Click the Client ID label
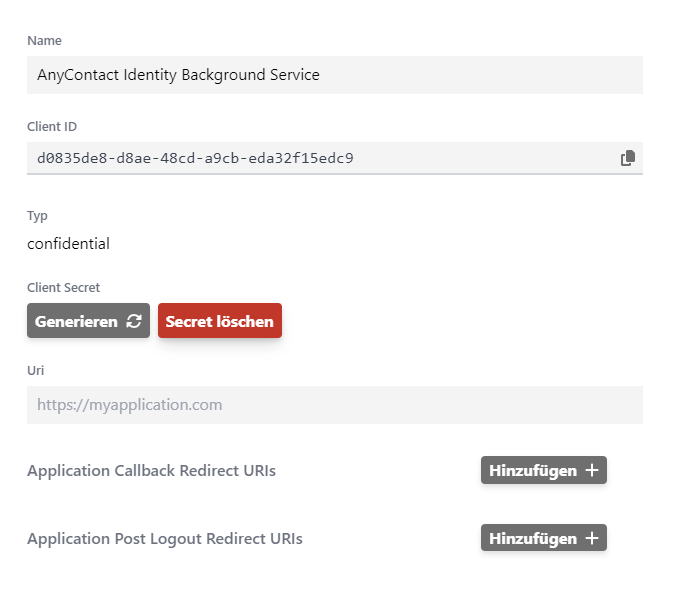The height and width of the screenshot is (591, 691). tap(52, 127)
